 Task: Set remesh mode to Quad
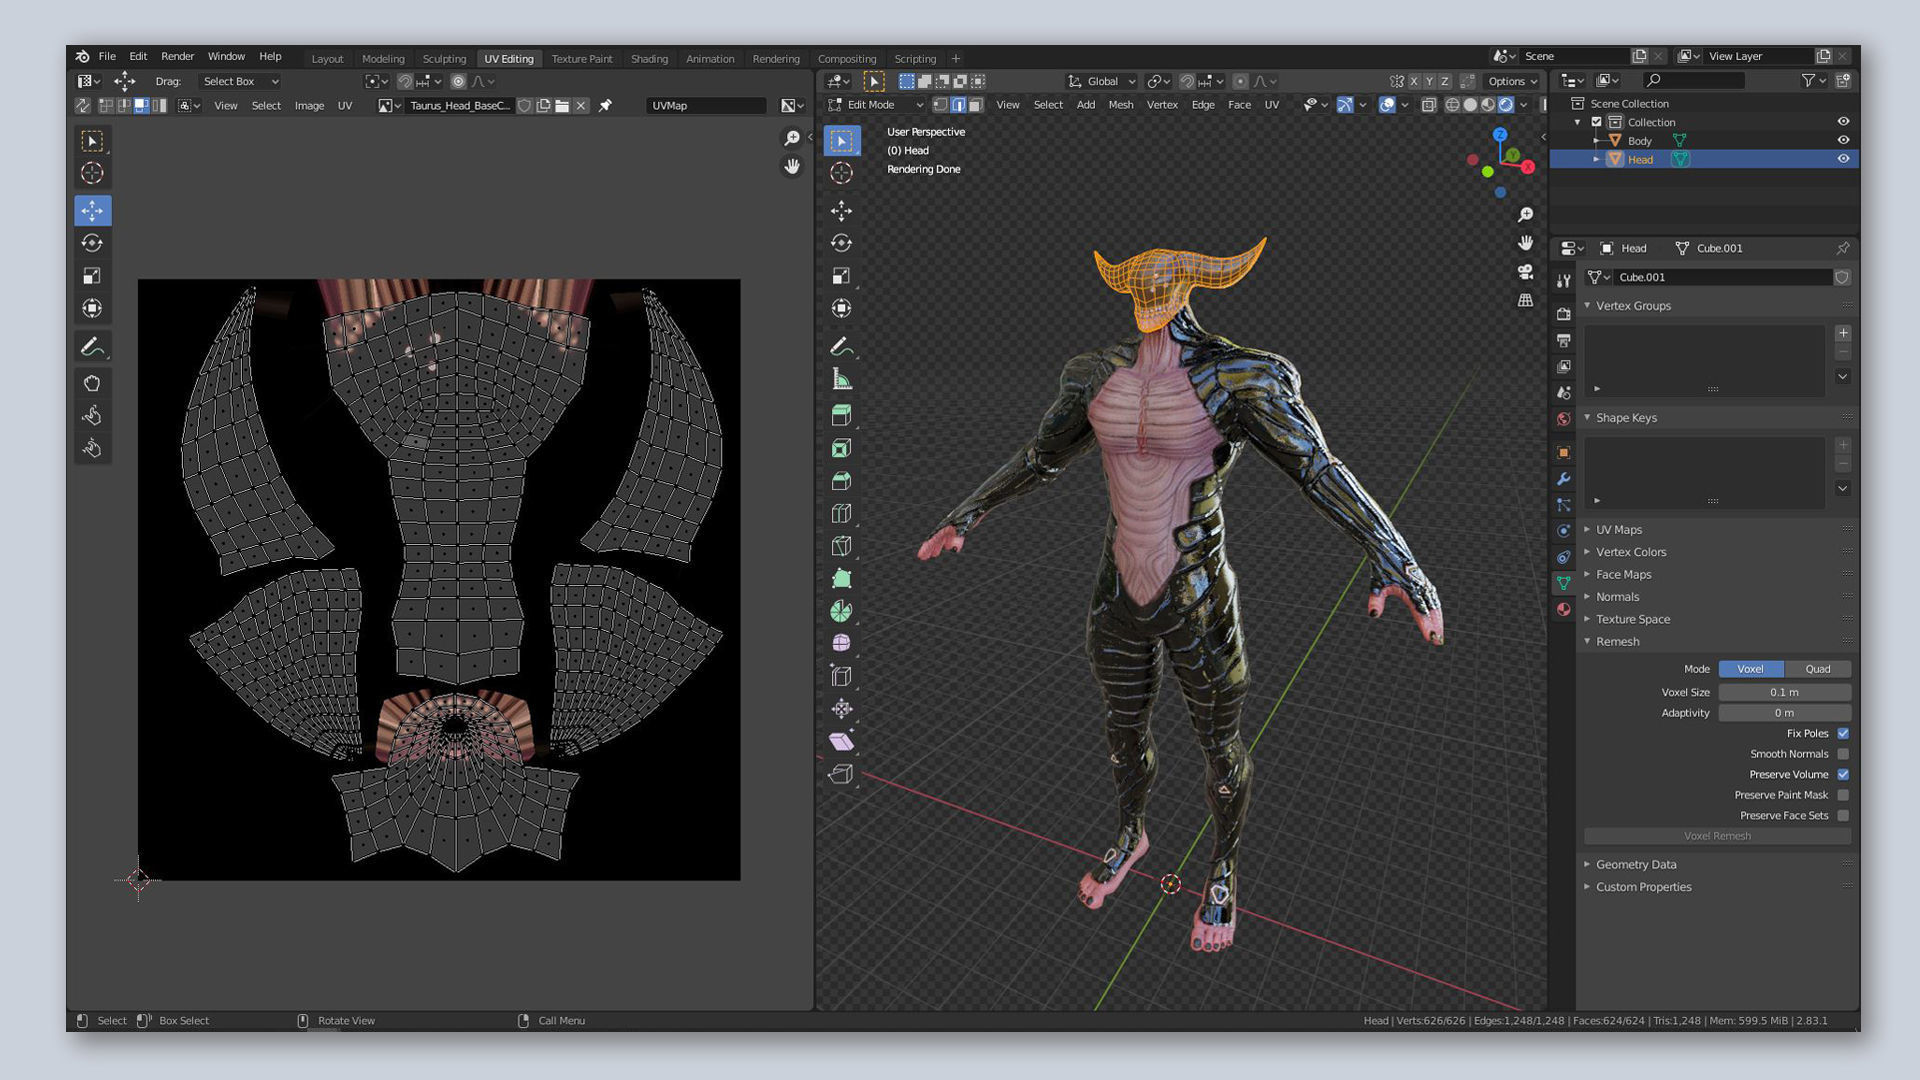[x=1818, y=669]
